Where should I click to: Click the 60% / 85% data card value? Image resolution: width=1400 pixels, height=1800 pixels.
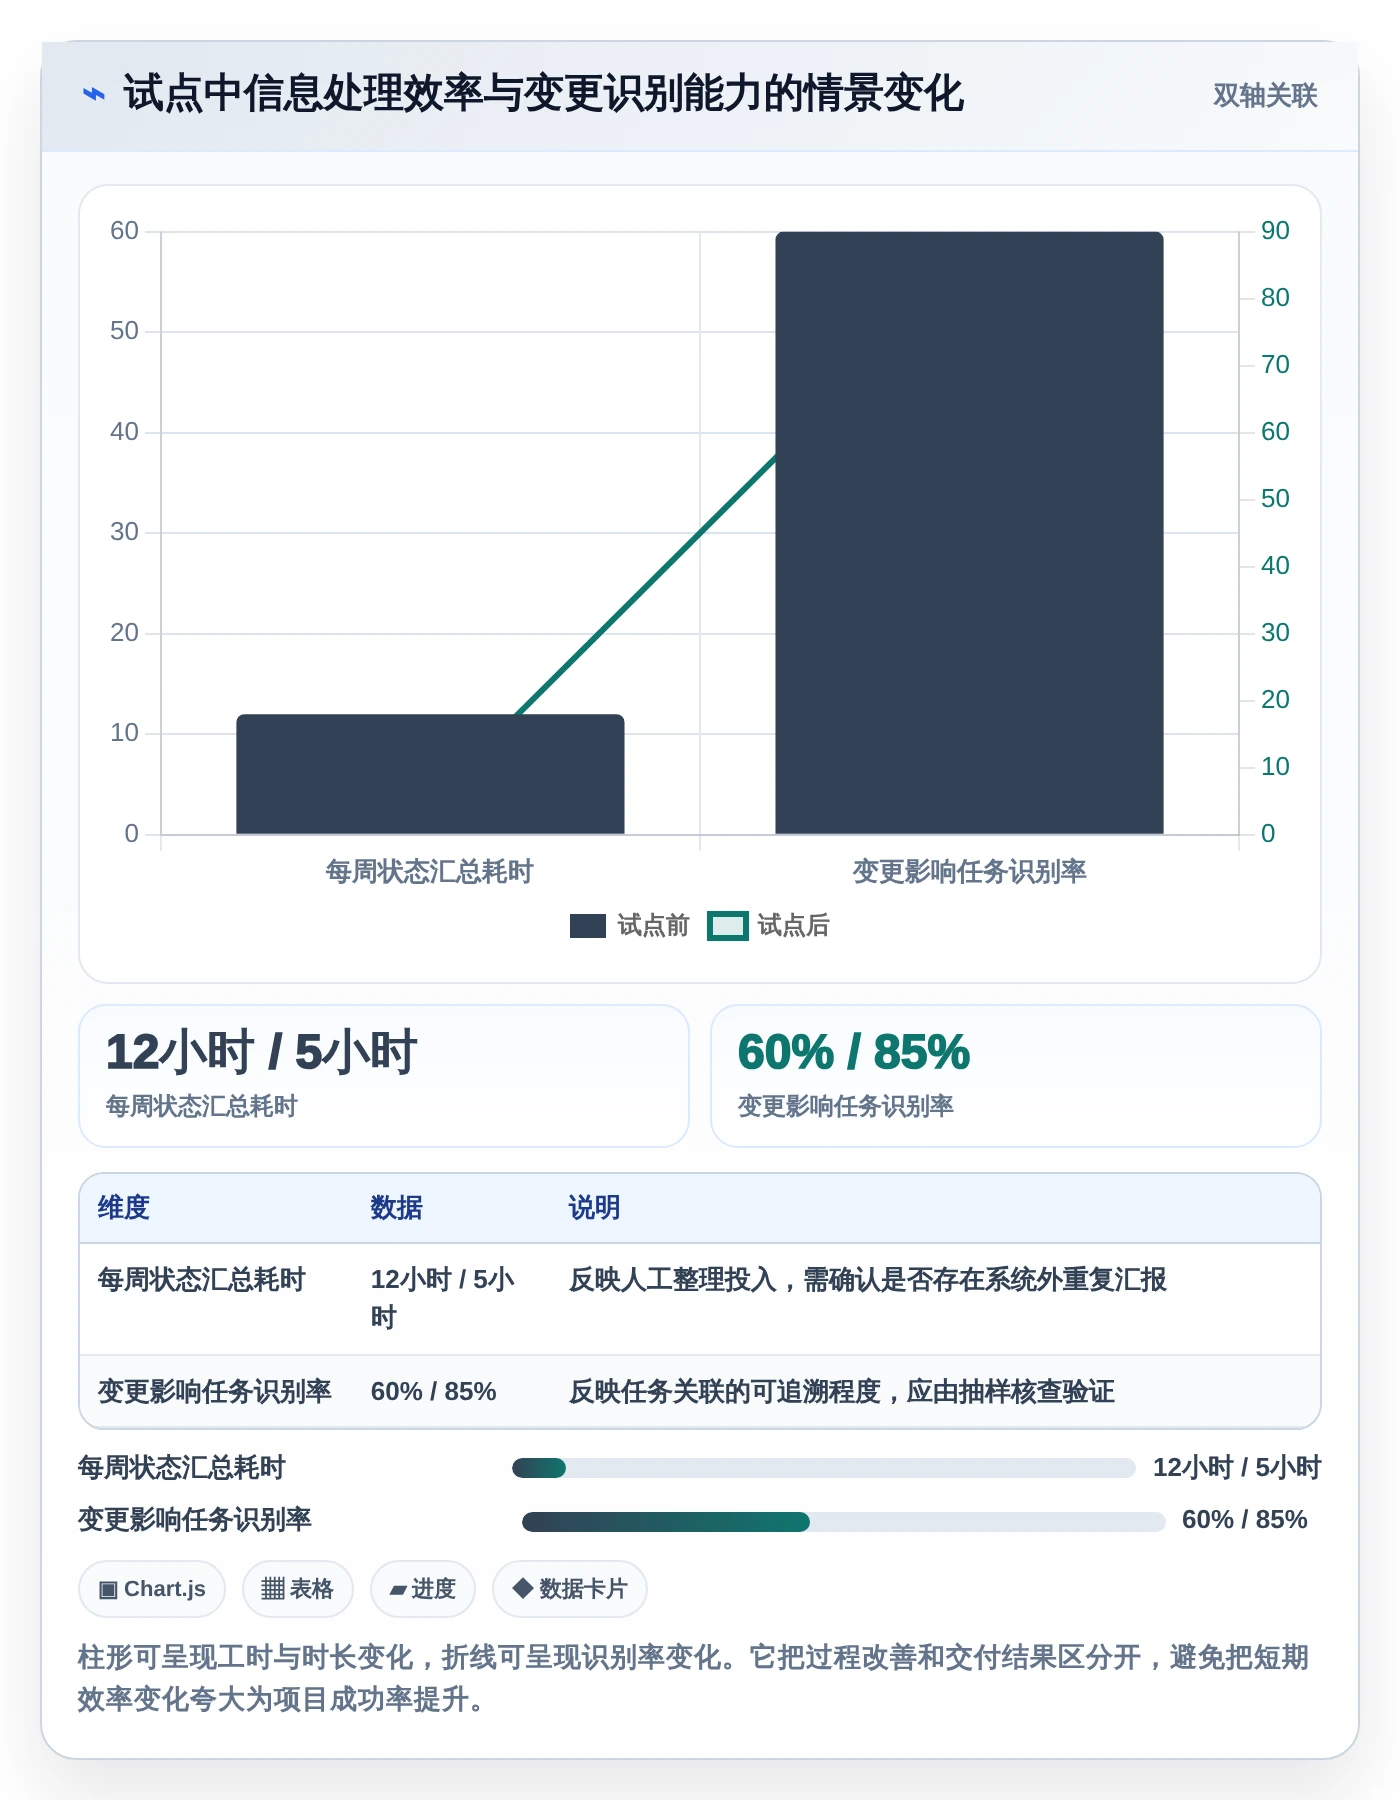click(854, 1052)
